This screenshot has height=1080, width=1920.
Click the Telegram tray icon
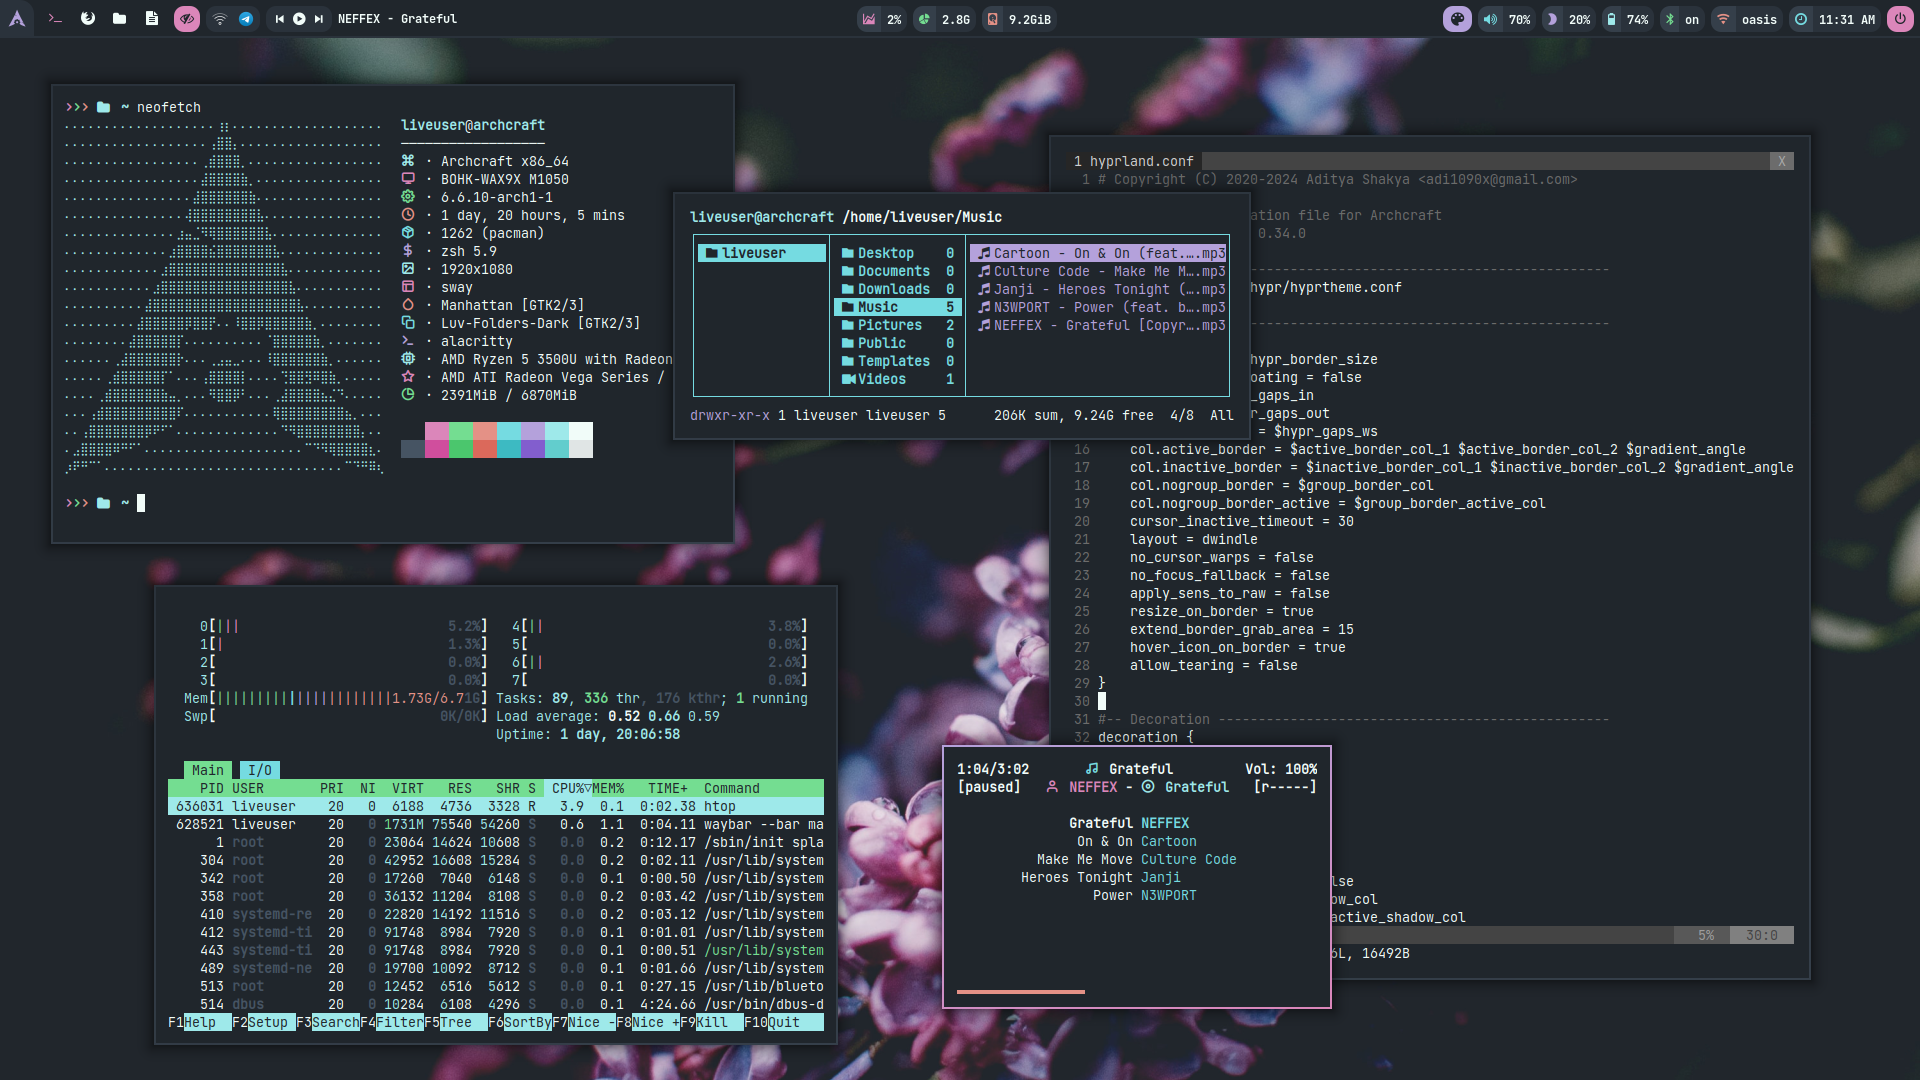tap(246, 19)
